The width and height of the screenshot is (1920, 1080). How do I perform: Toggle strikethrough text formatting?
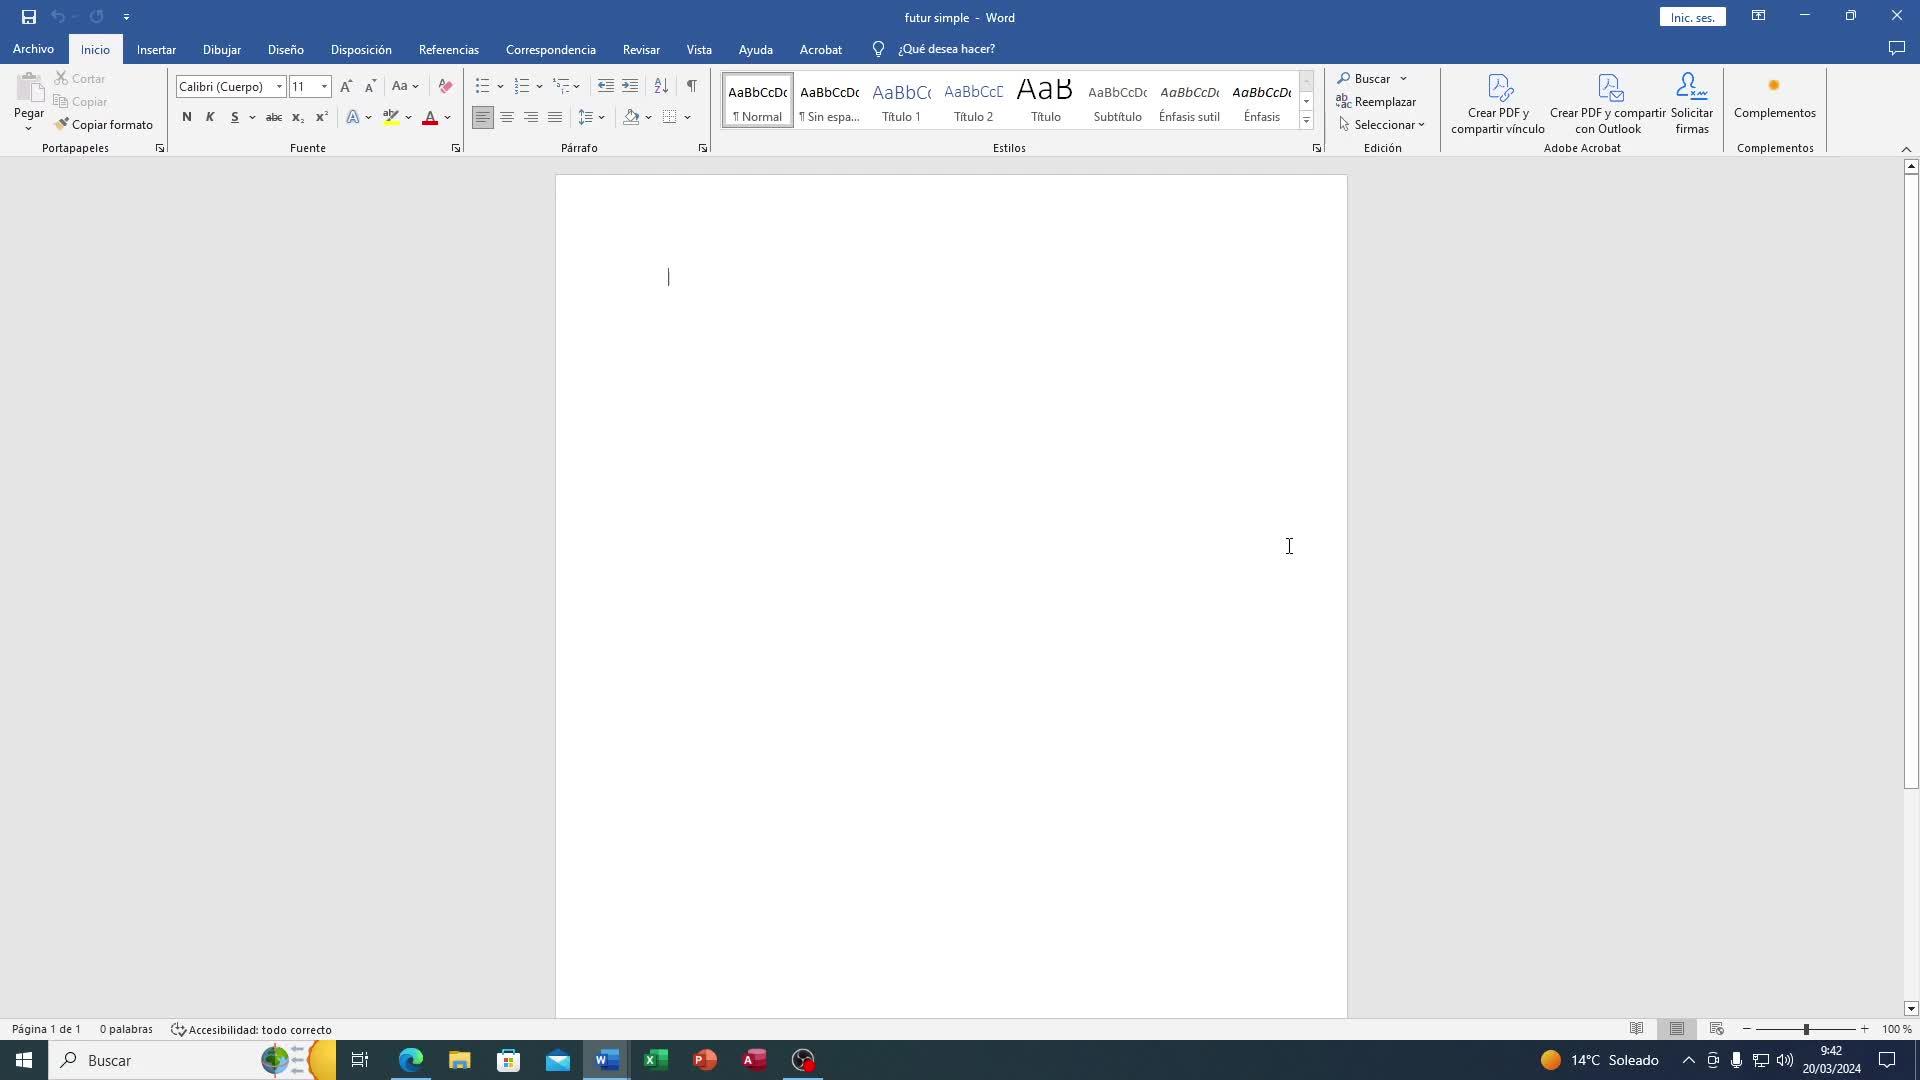click(273, 117)
